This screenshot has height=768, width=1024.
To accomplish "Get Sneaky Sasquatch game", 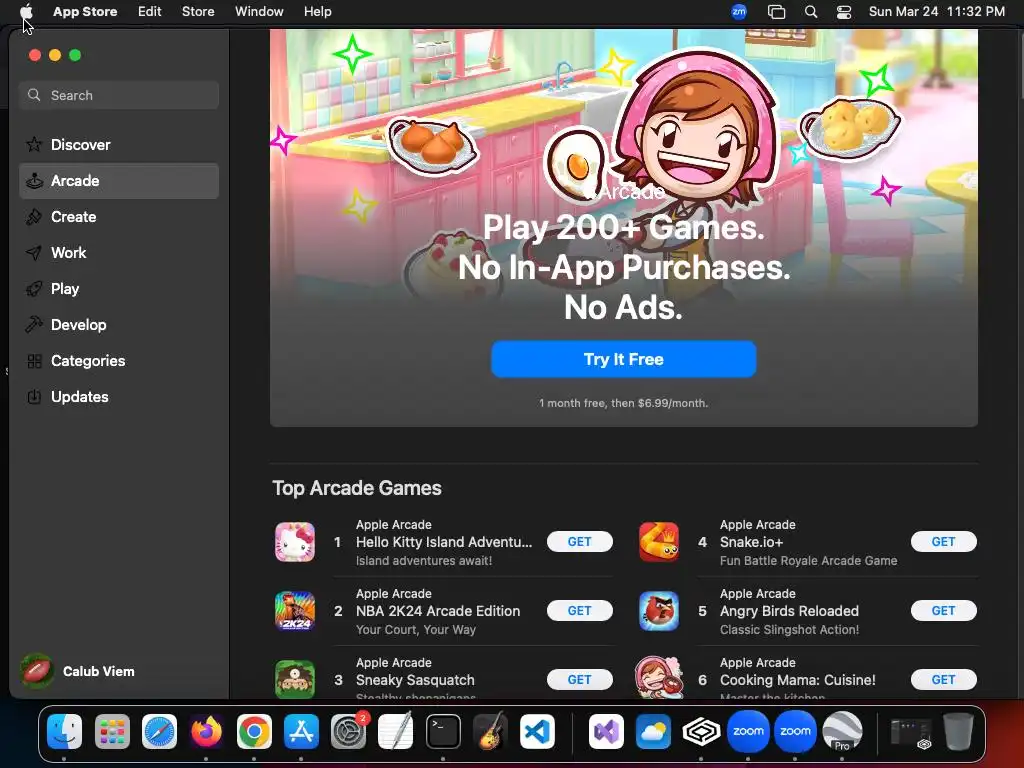I will 579,680.
